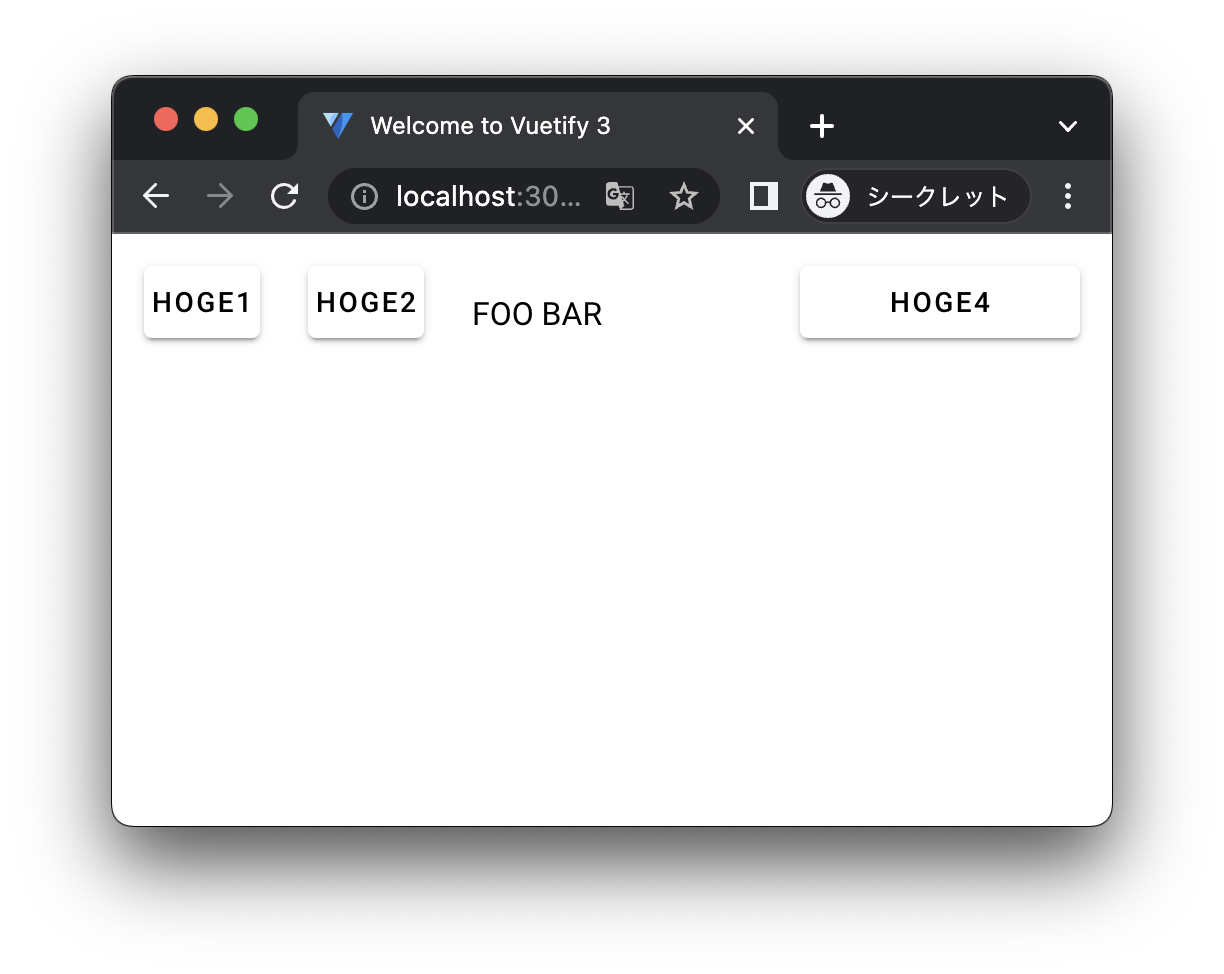1224x974 pixels.
Task: View site information icon in address bar
Action: (x=364, y=197)
